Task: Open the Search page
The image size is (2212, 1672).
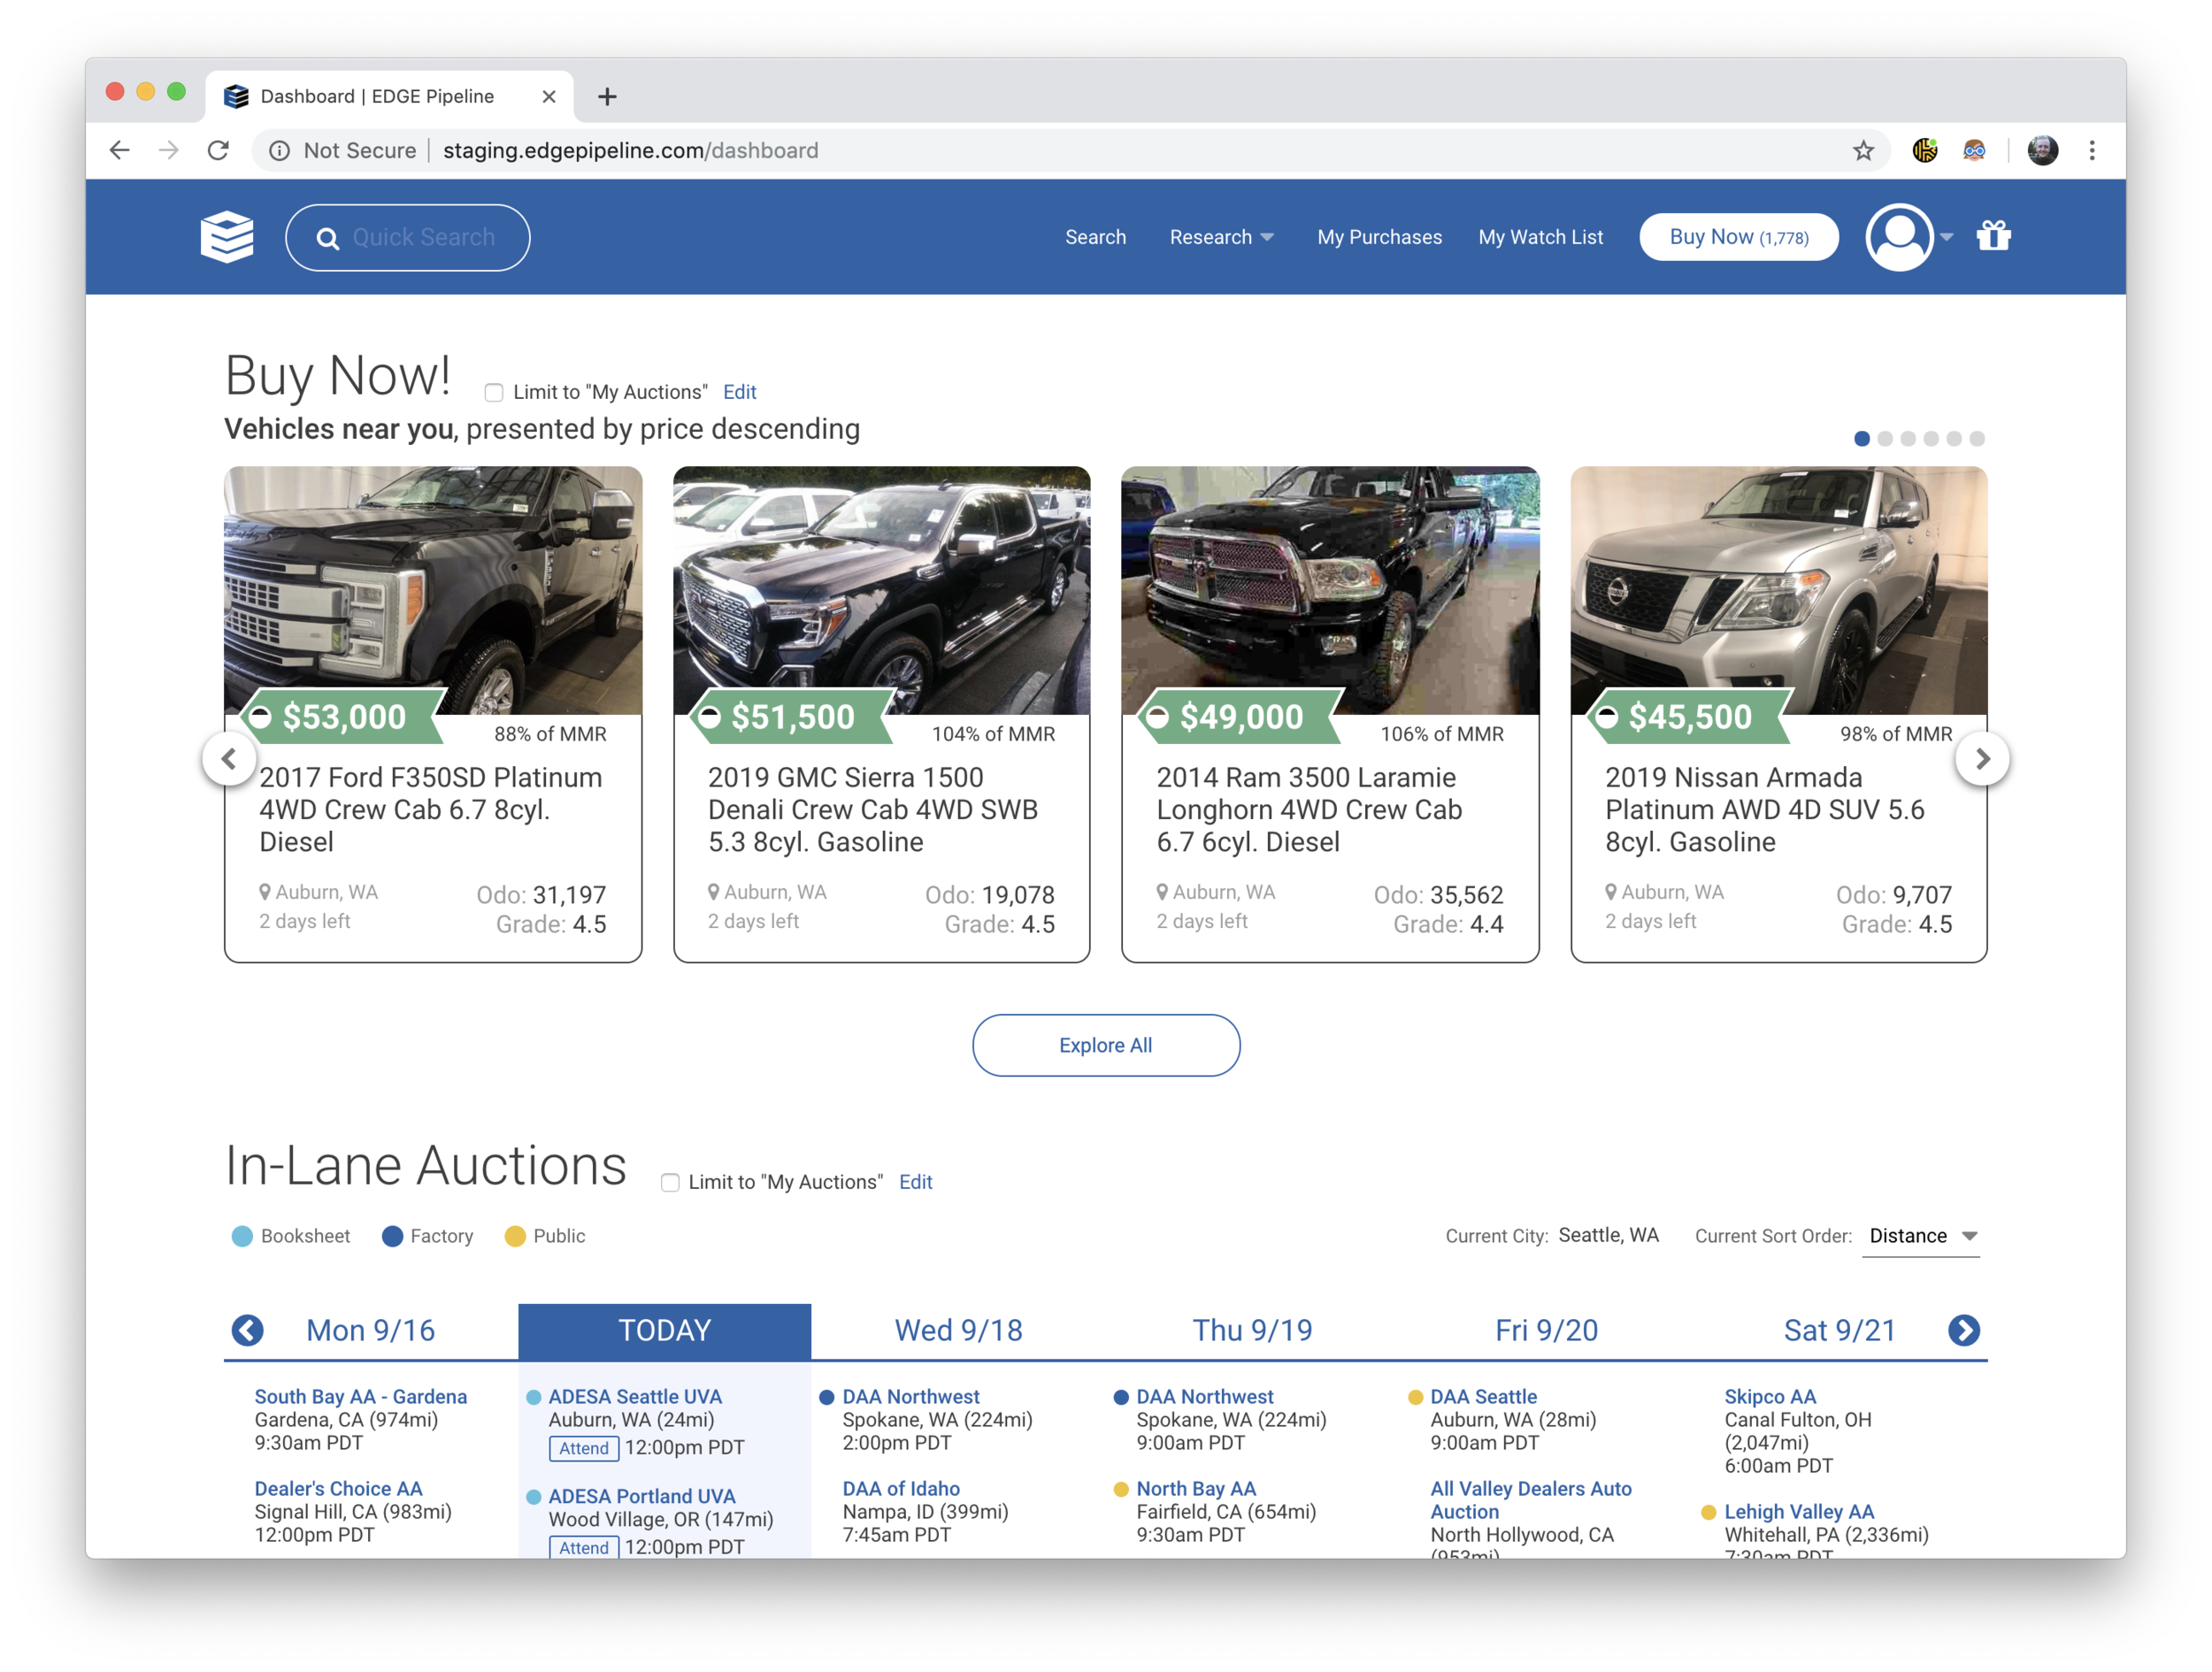Action: click(1095, 237)
